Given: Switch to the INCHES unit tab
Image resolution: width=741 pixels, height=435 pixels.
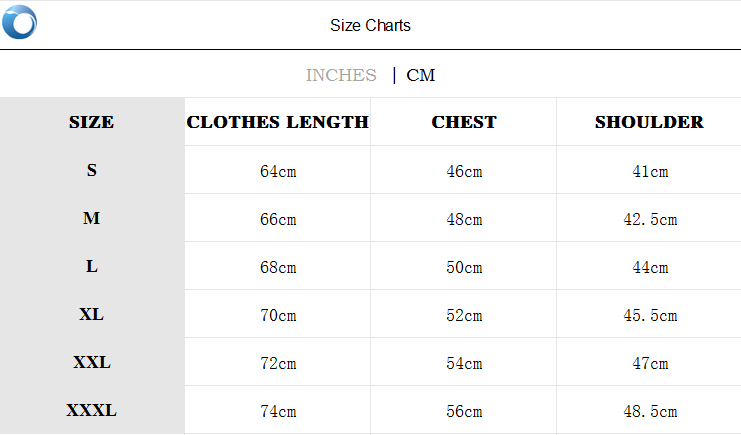Looking at the screenshot, I should (341, 75).
